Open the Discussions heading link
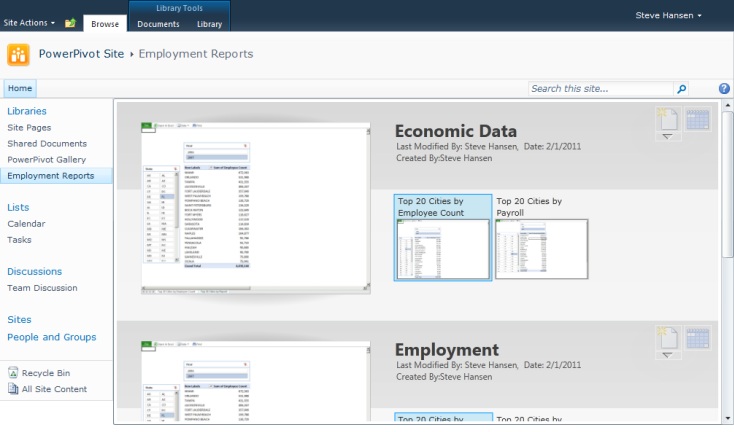 (34, 271)
